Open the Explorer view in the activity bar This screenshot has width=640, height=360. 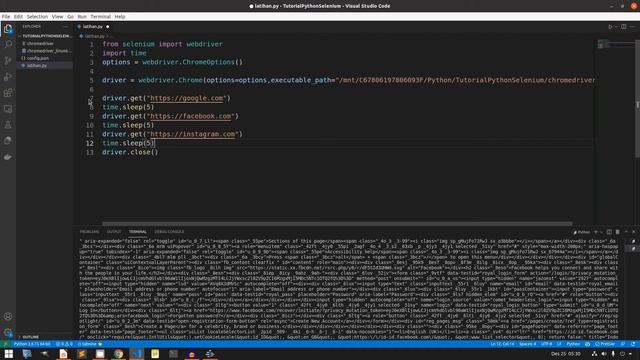[8, 29]
